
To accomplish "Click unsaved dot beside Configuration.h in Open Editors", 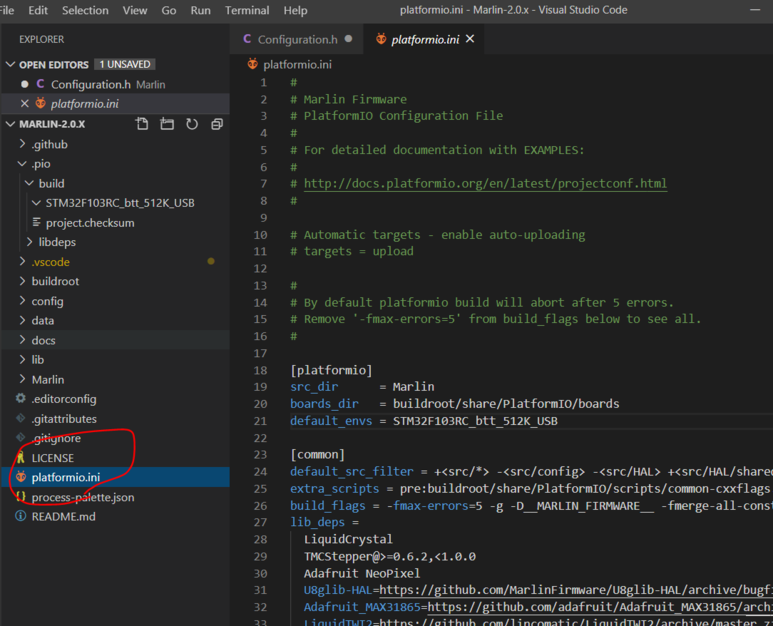I will (x=24, y=84).
